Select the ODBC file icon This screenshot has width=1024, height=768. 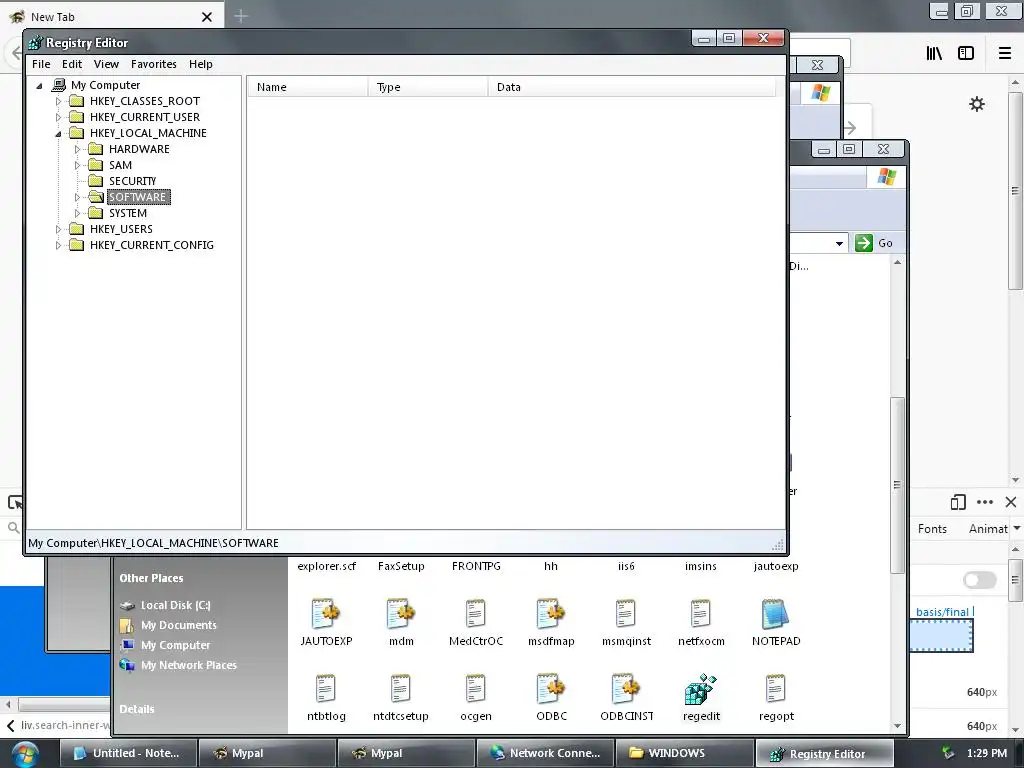551,690
